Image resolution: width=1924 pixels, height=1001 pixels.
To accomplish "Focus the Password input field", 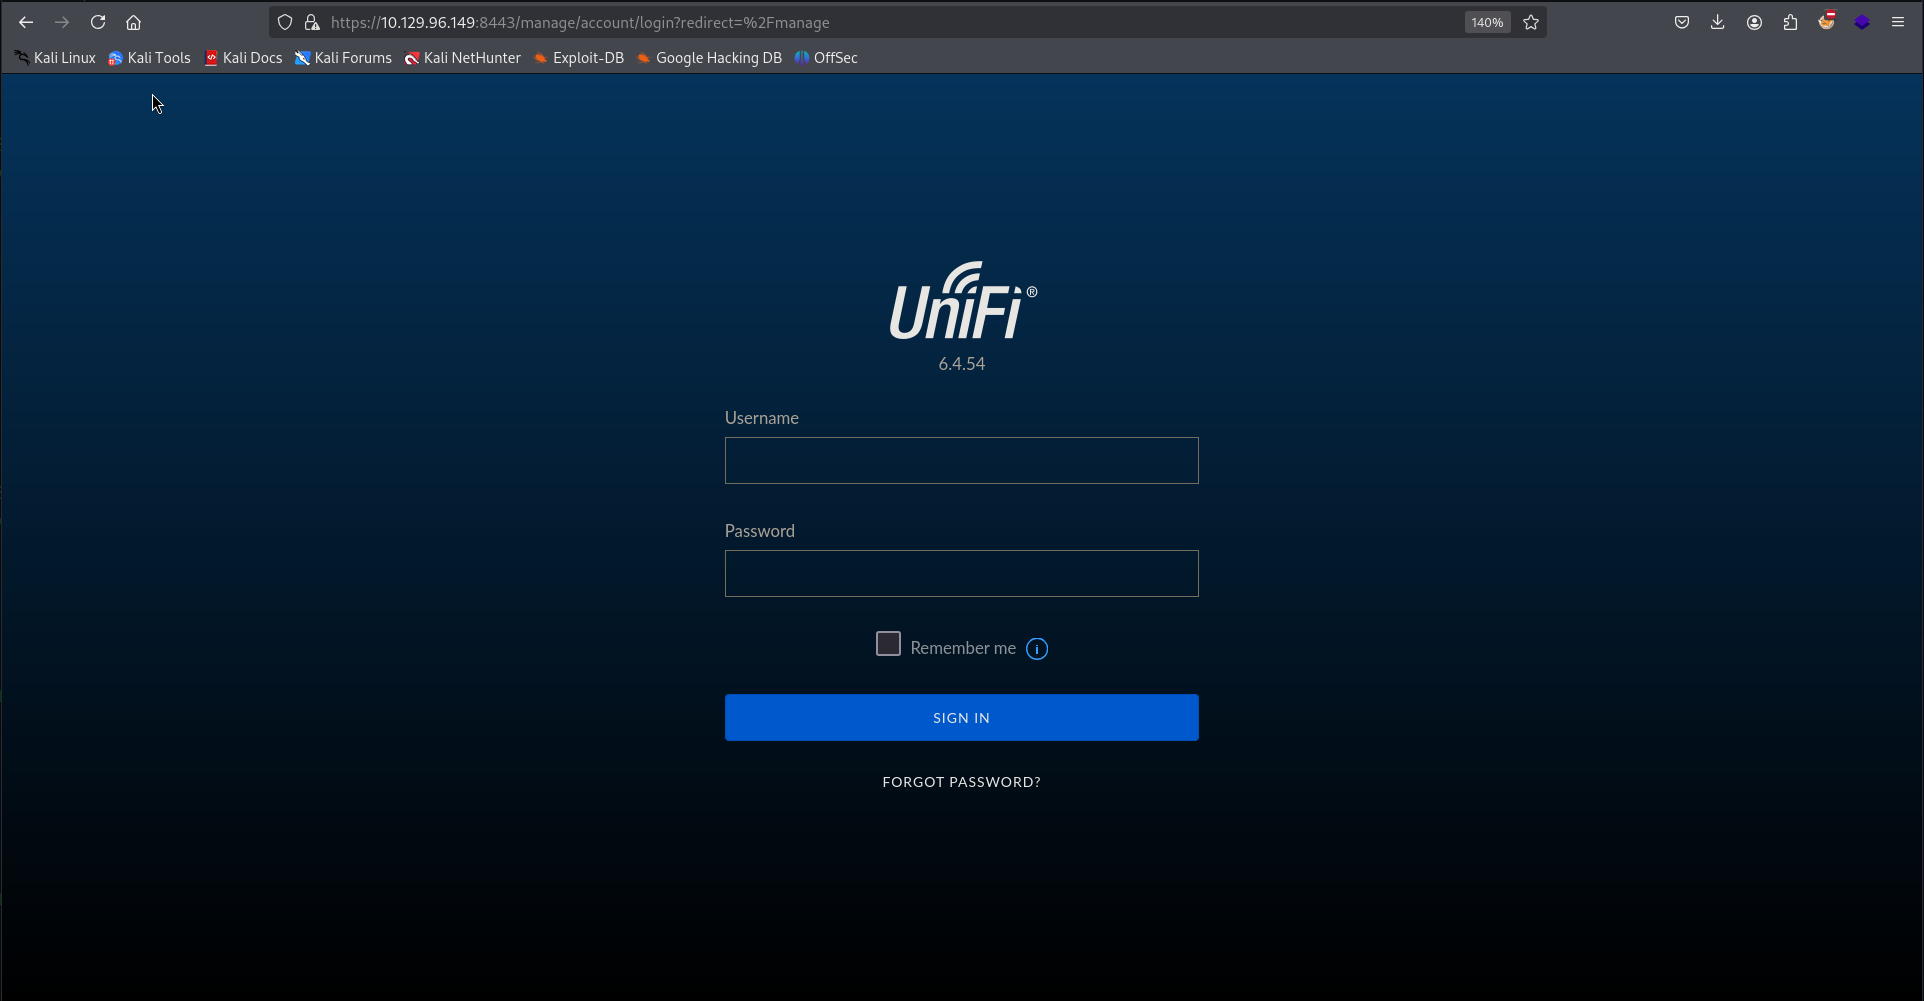I will pos(961,574).
